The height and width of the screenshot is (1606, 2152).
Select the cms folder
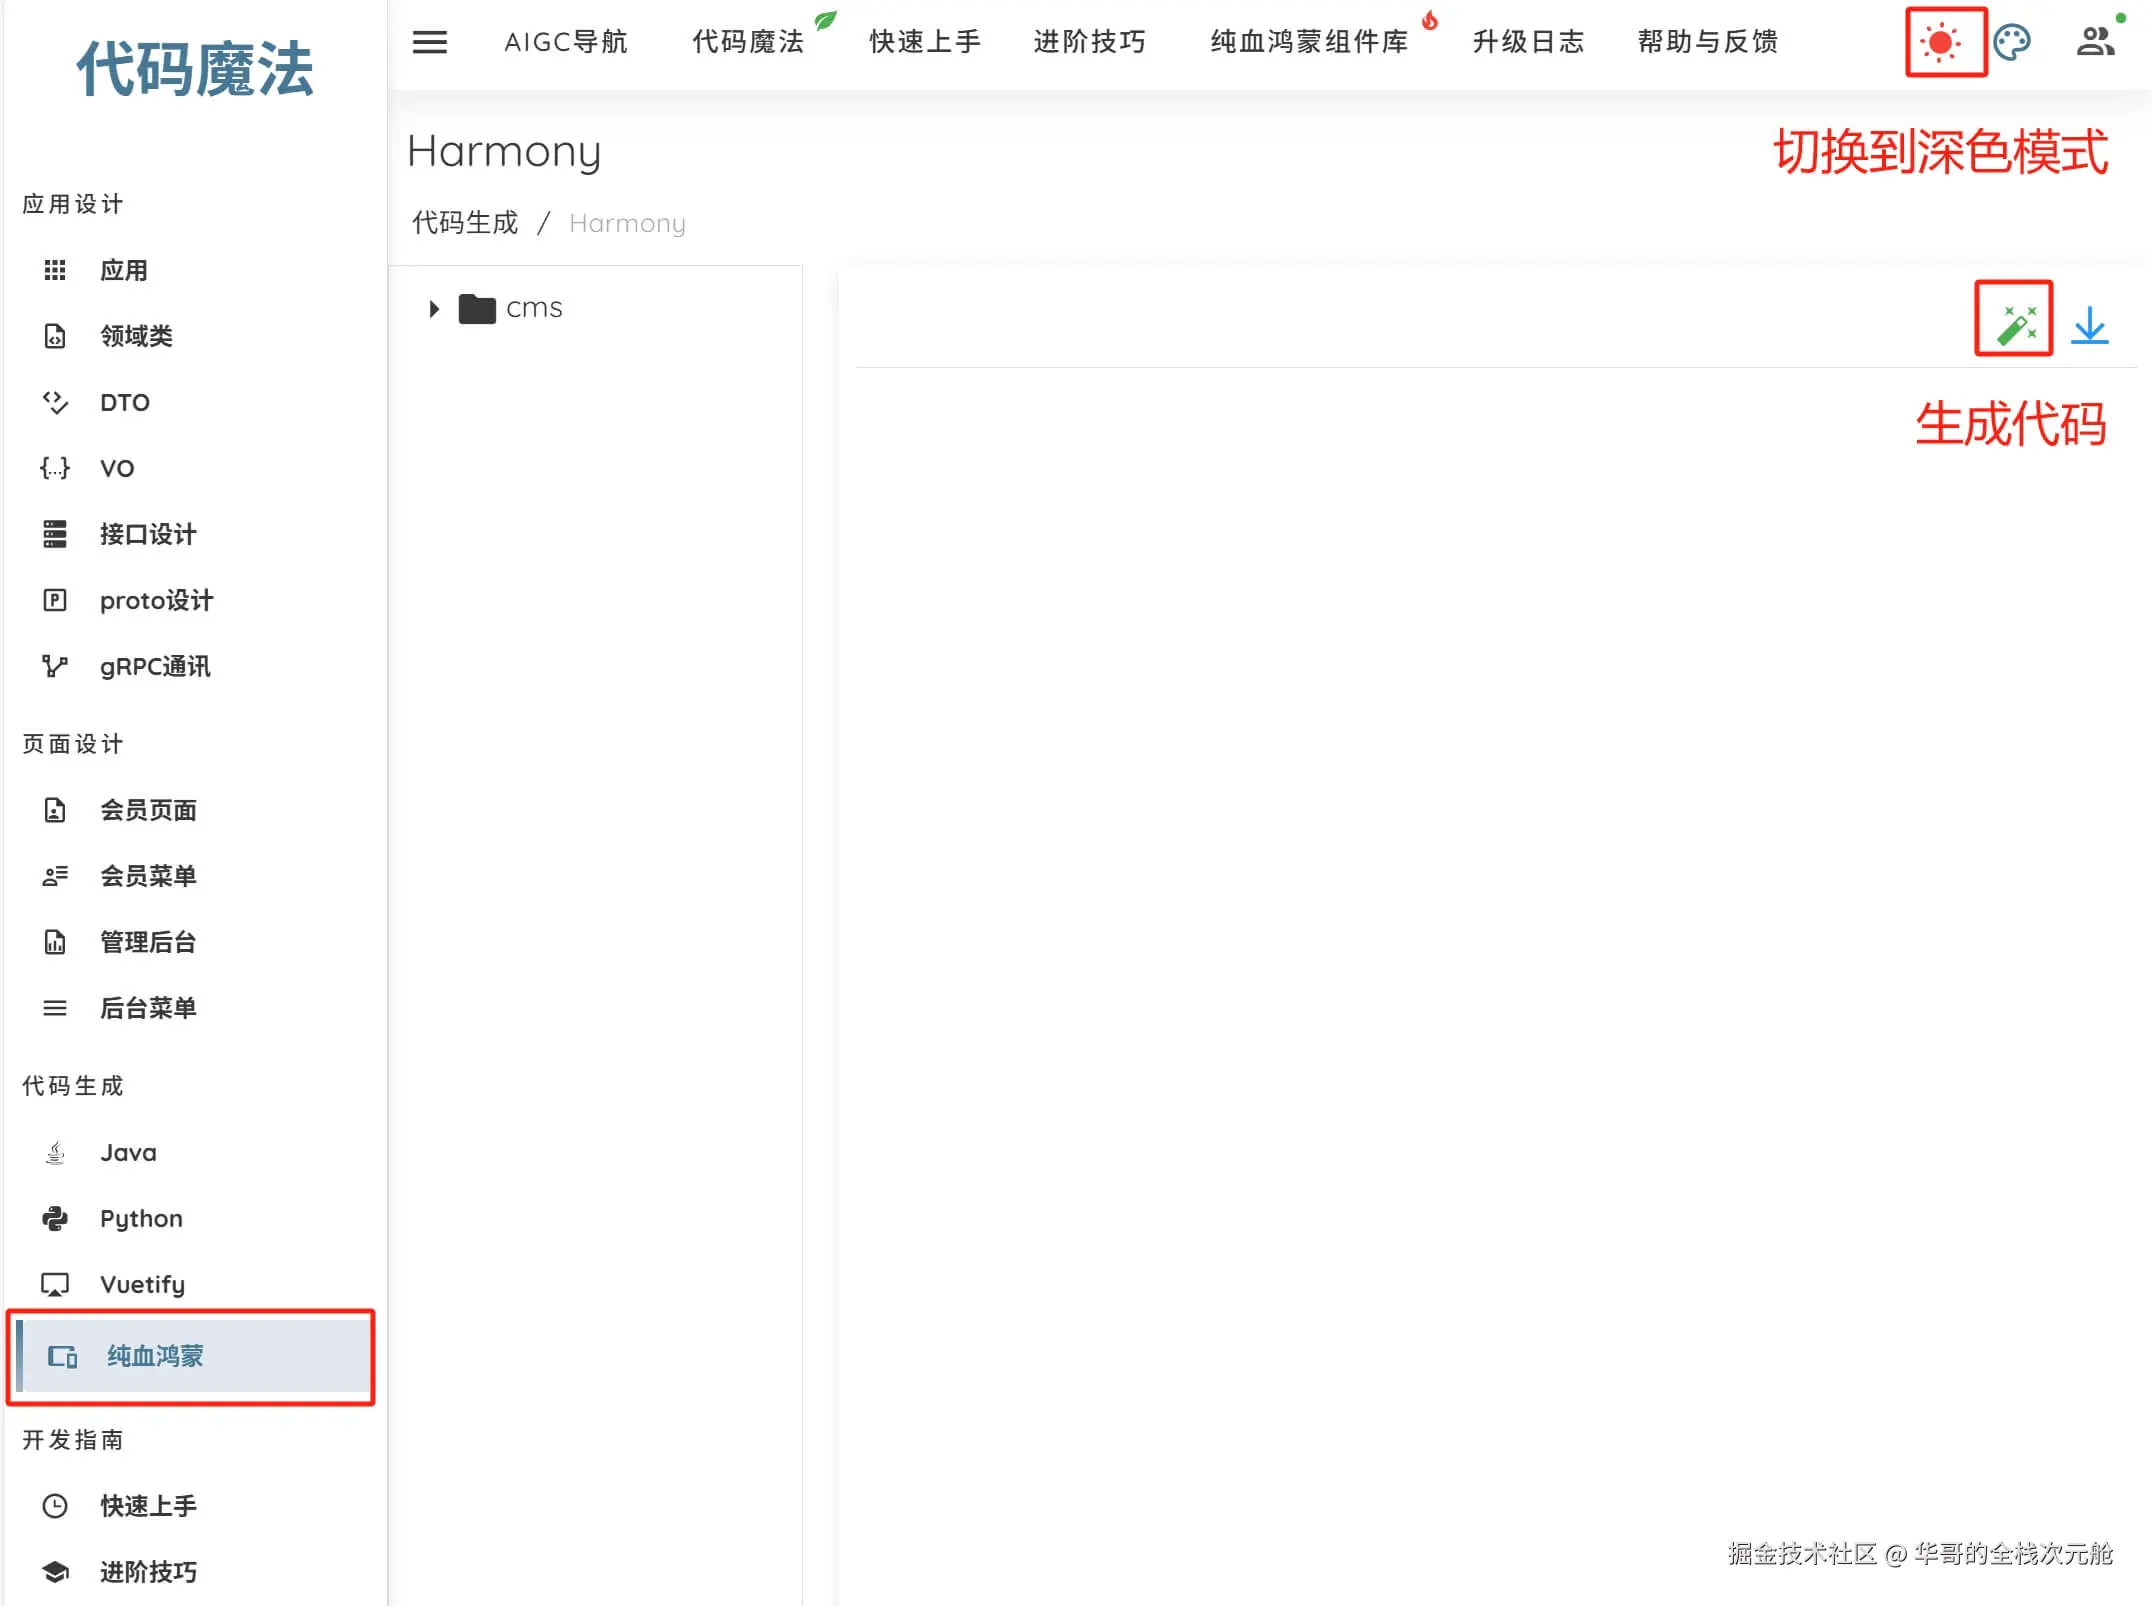coord(533,308)
